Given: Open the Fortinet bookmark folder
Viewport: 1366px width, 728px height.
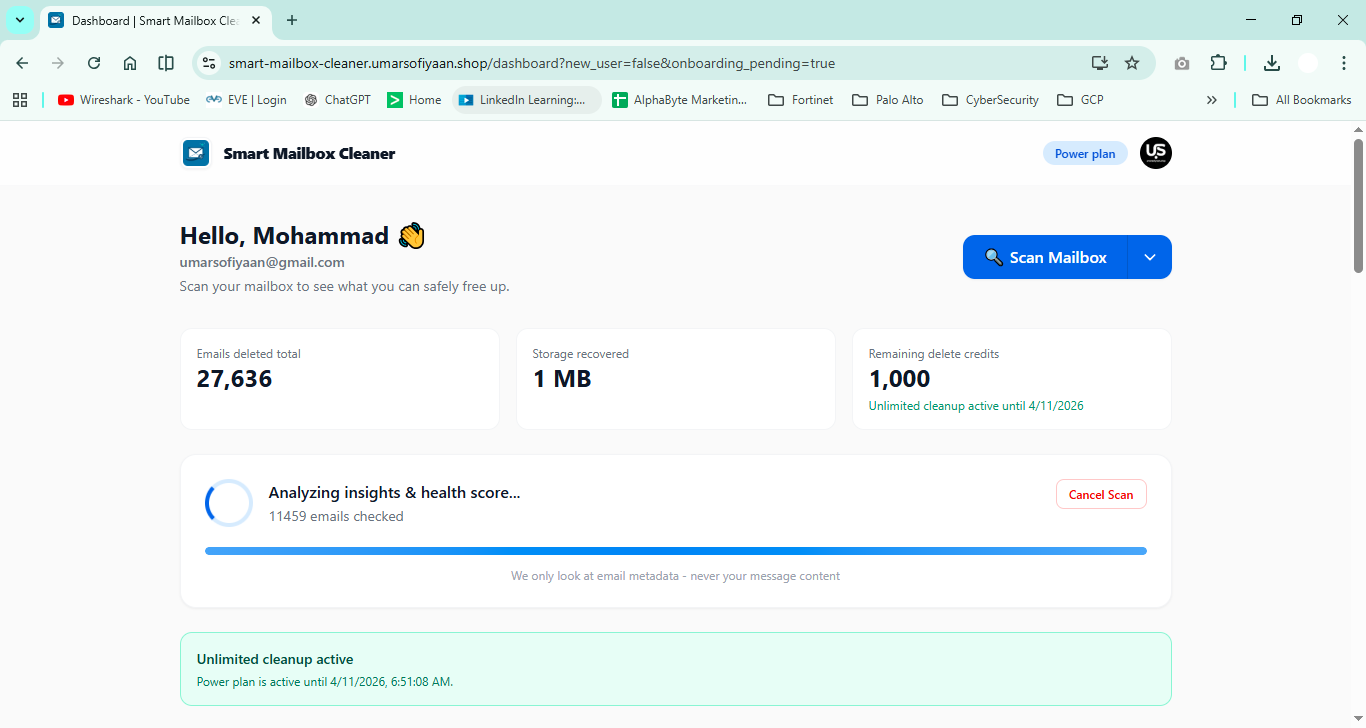Looking at the screenshot, I should click(800, 100).
